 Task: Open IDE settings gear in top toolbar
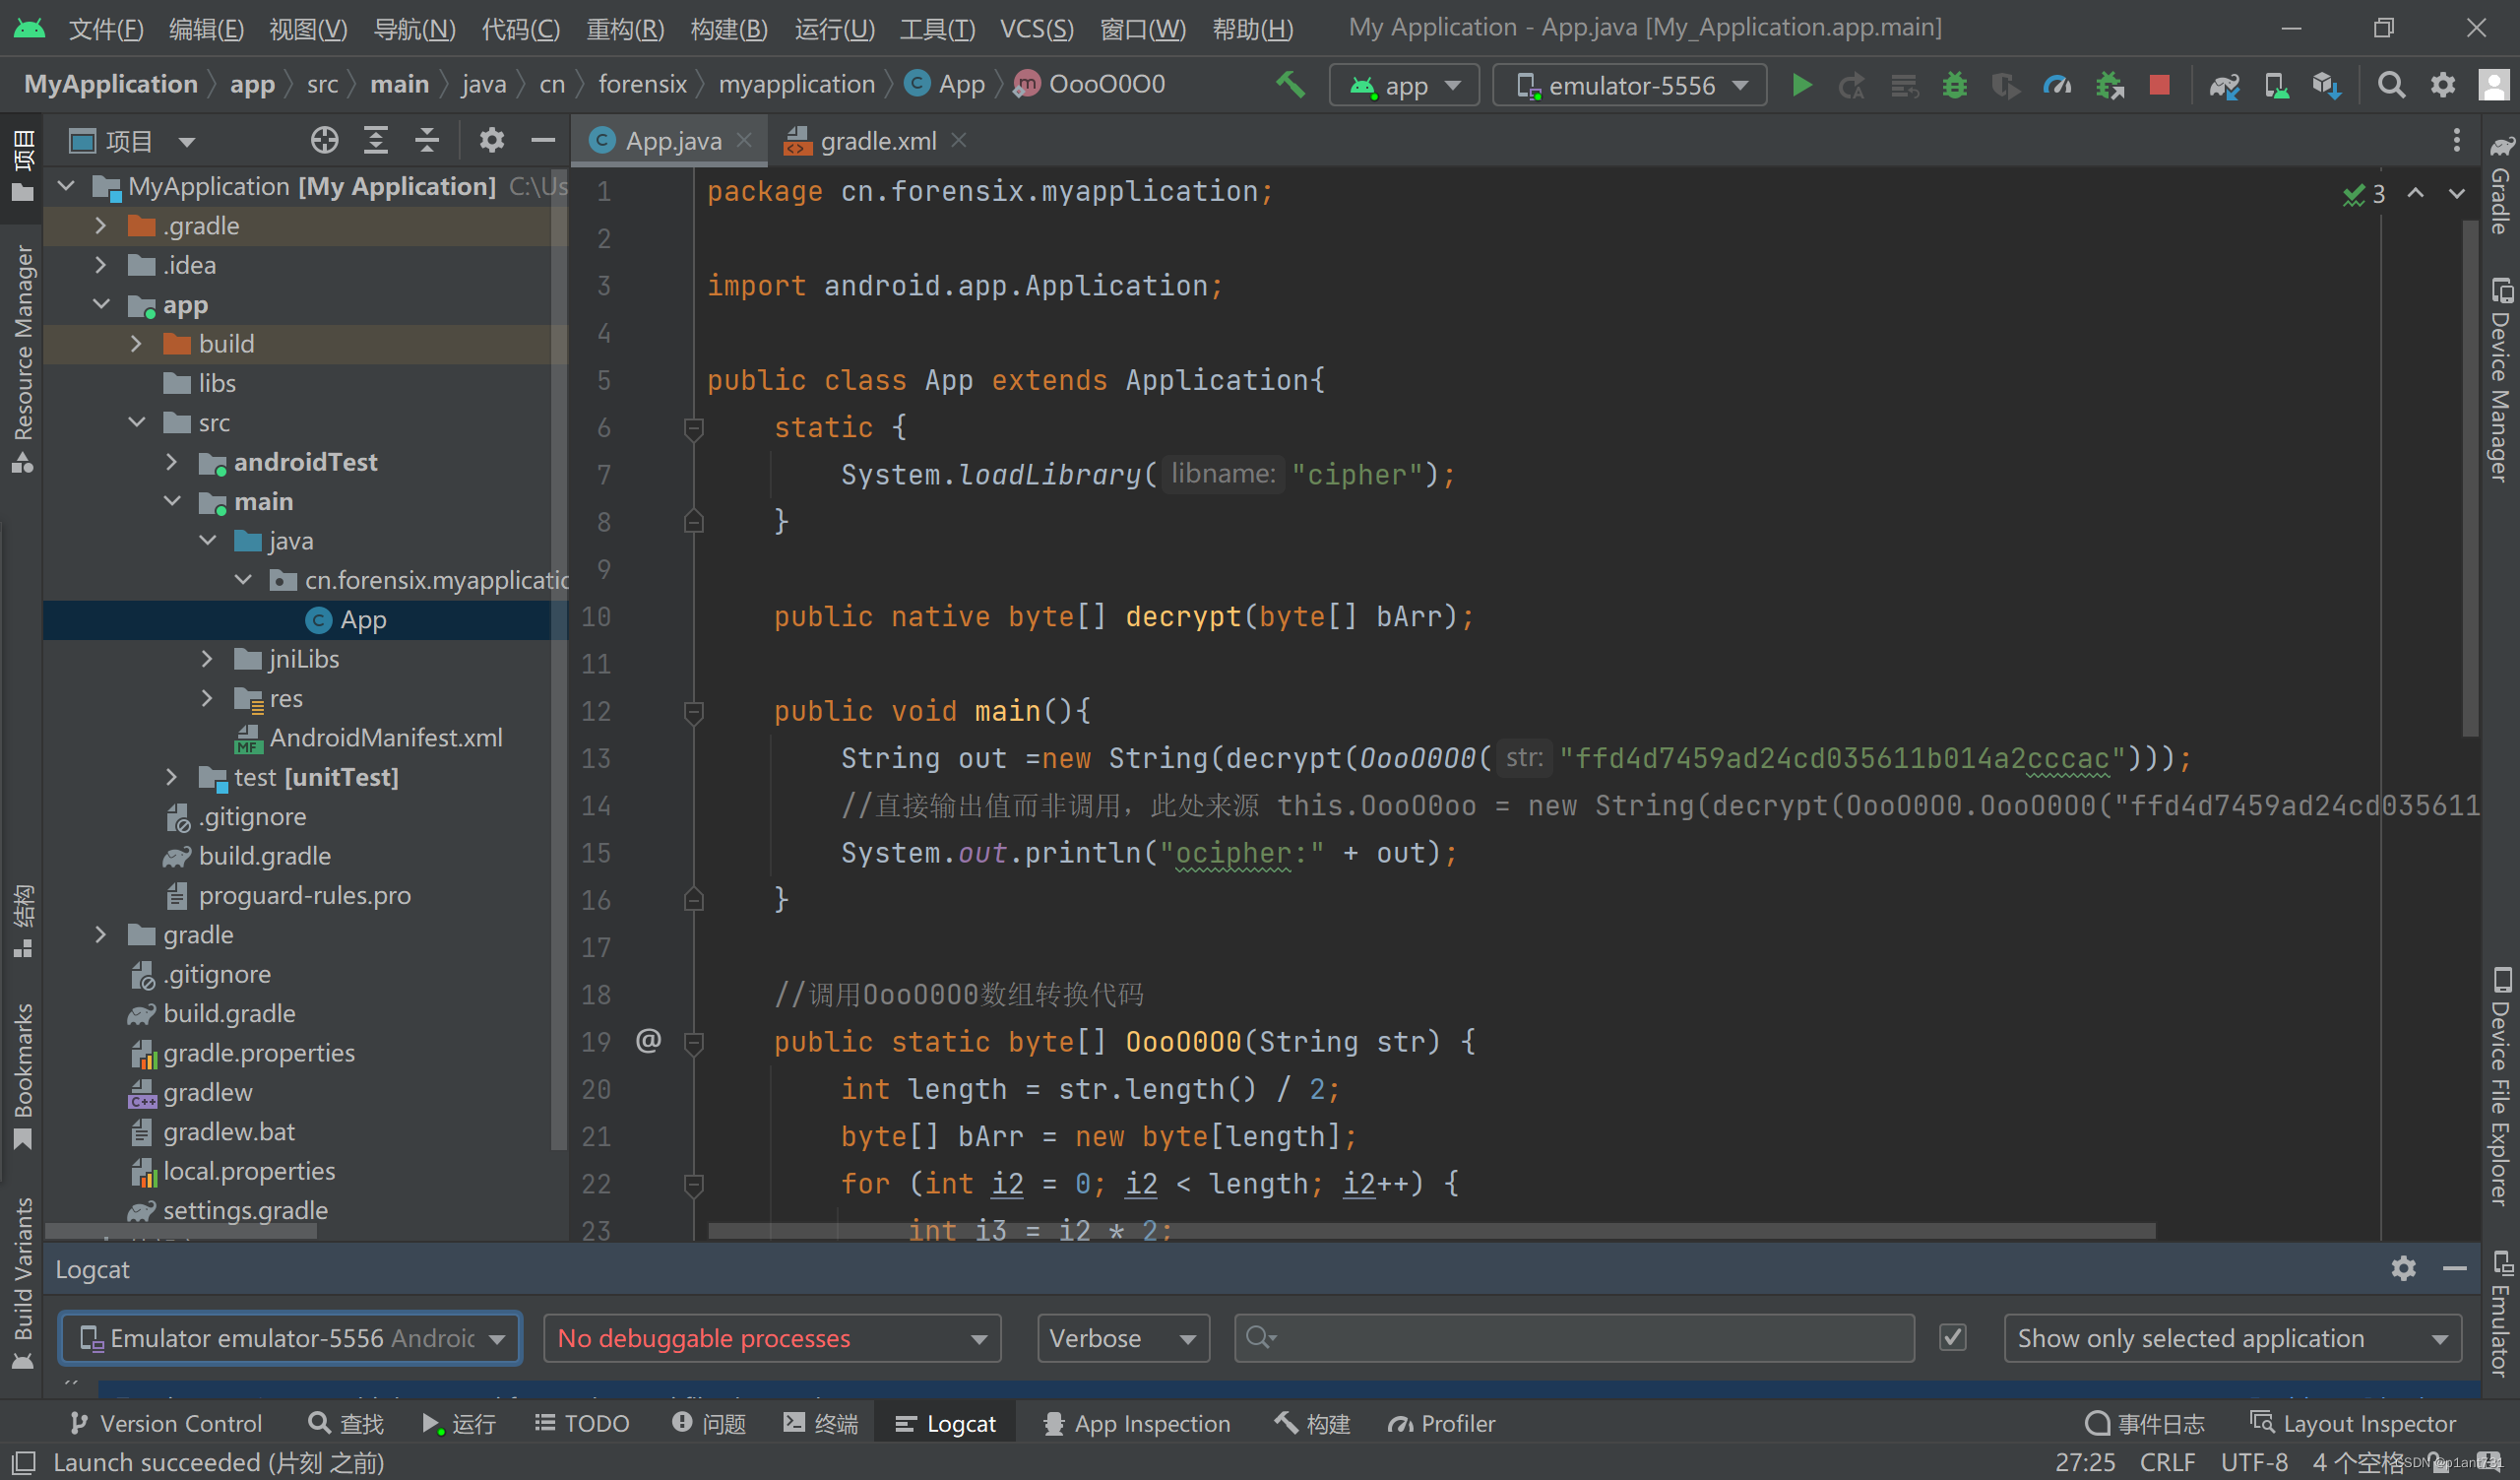[x=2443, y=85]
